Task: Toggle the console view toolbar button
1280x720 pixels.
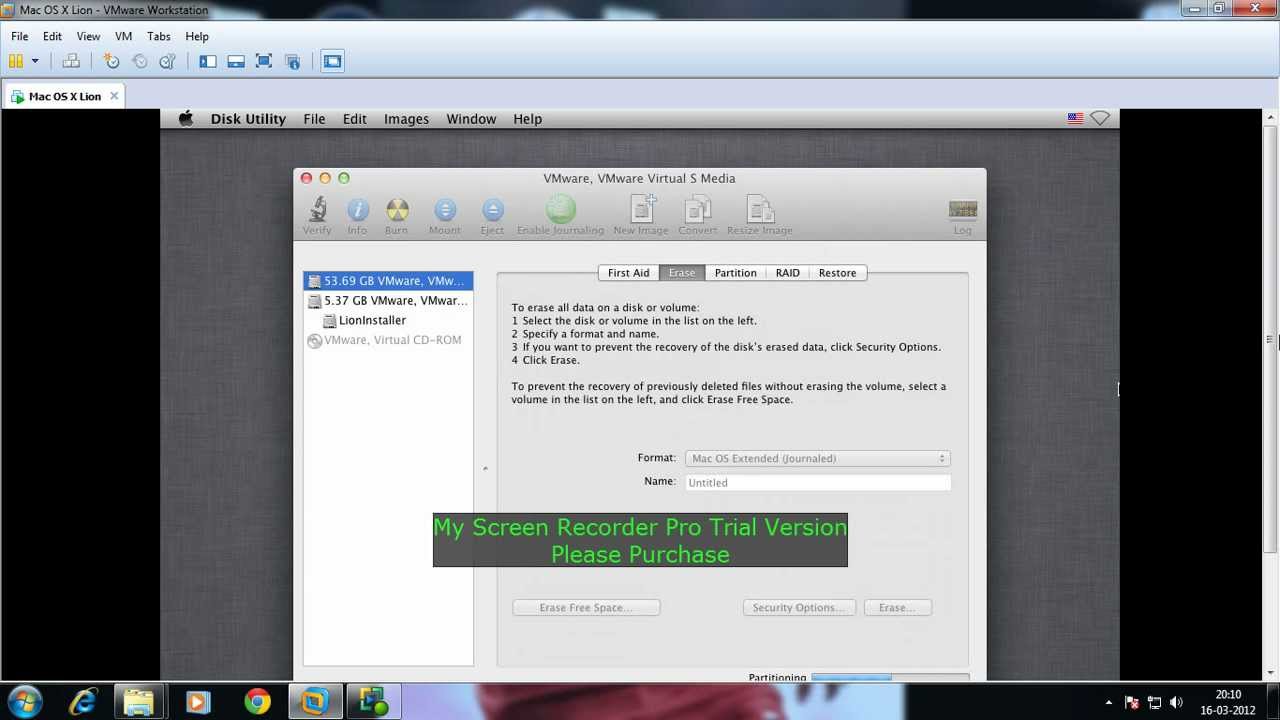Action: [332, 61]
